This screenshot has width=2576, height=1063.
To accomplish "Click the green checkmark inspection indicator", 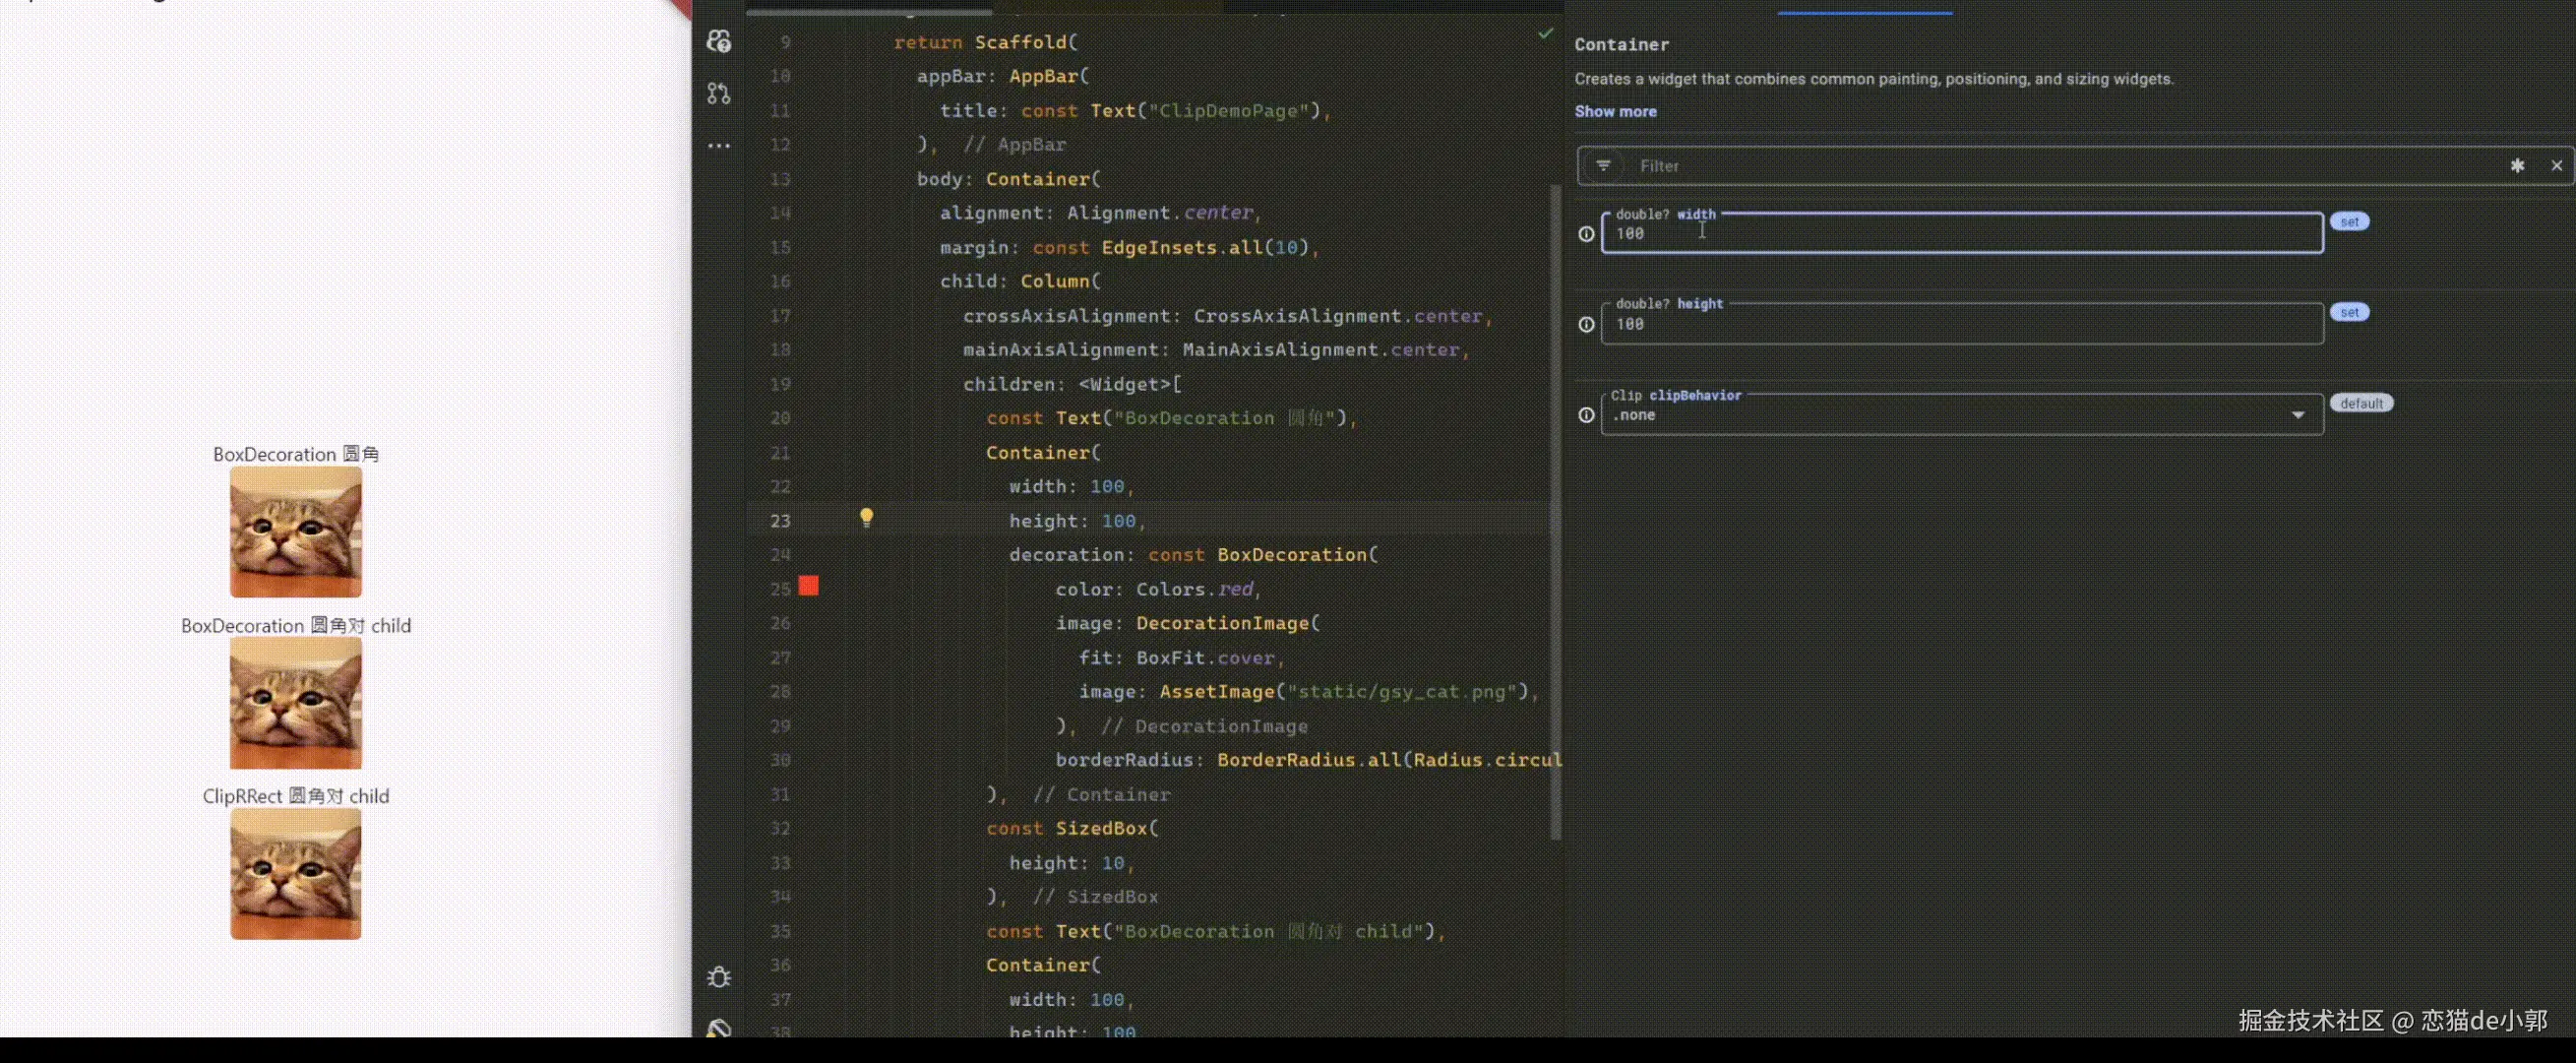I will pyautogui.click(x=1545, y=33).
